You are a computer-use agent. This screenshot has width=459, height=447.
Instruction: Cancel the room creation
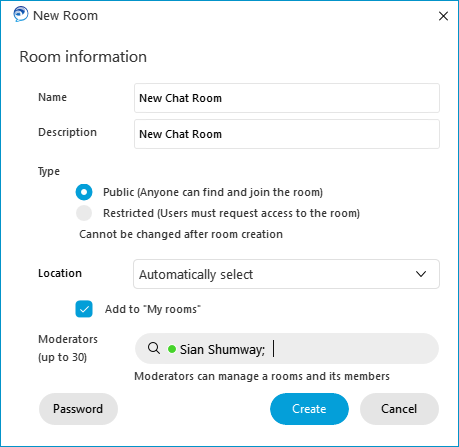(x=399, y=409)
